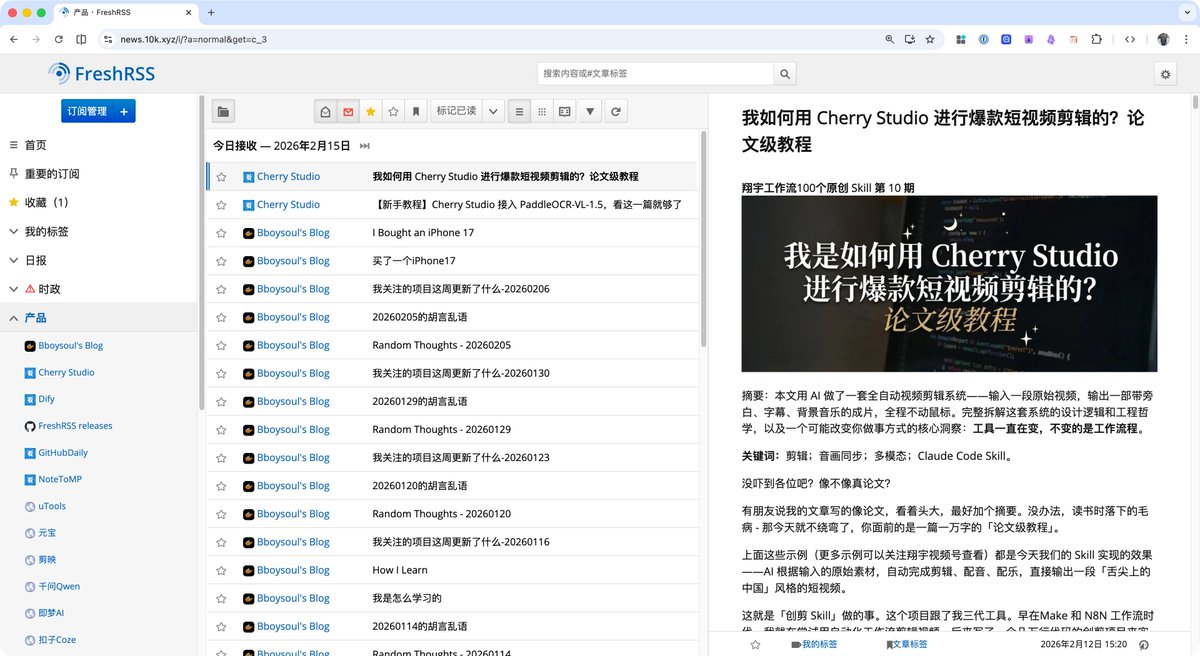The image size is (1200, 656).
Task: Switch to reader view book icon
Action: click(565, 112)
